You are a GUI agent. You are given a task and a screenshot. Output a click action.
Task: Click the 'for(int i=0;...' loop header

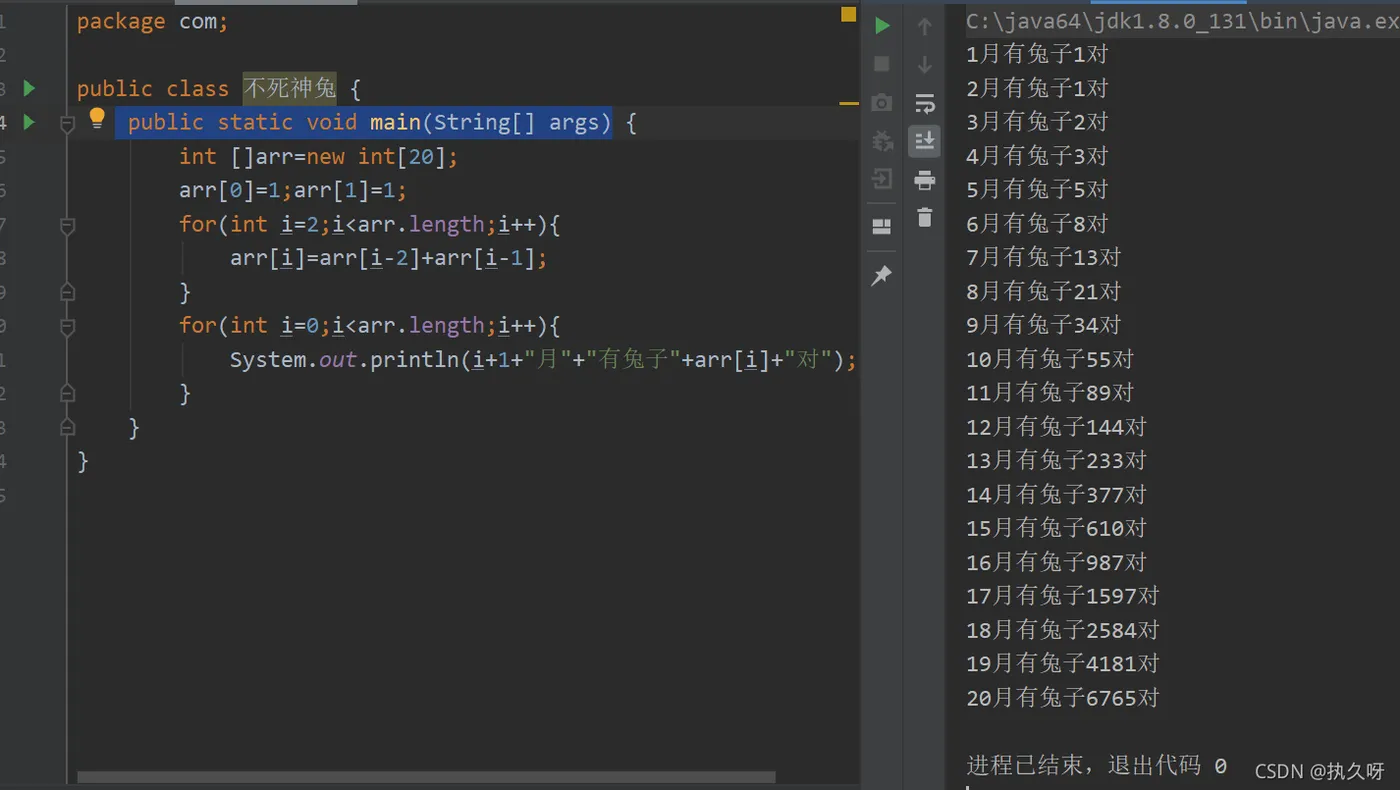click(x=370, y=325)
